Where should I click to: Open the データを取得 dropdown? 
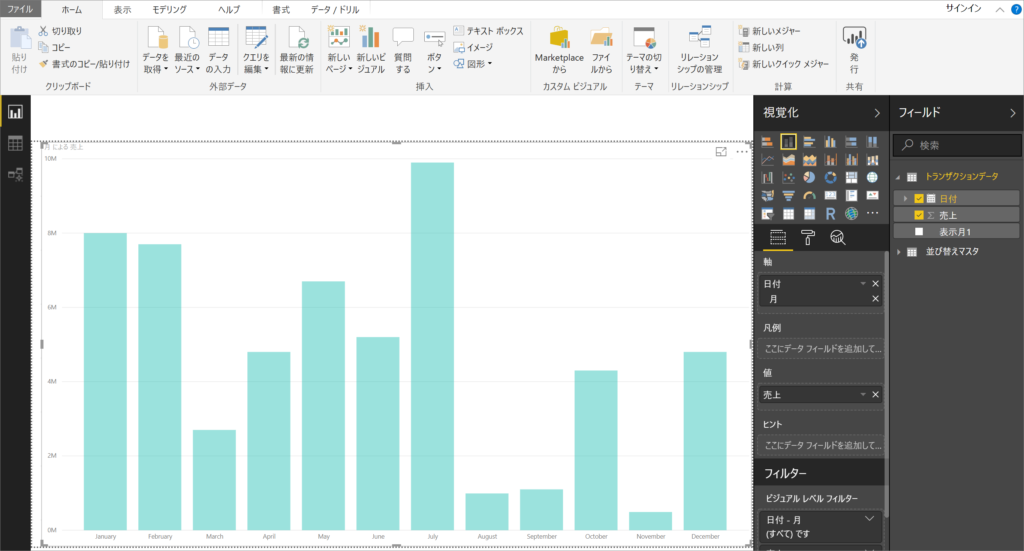tap(155, 51)
